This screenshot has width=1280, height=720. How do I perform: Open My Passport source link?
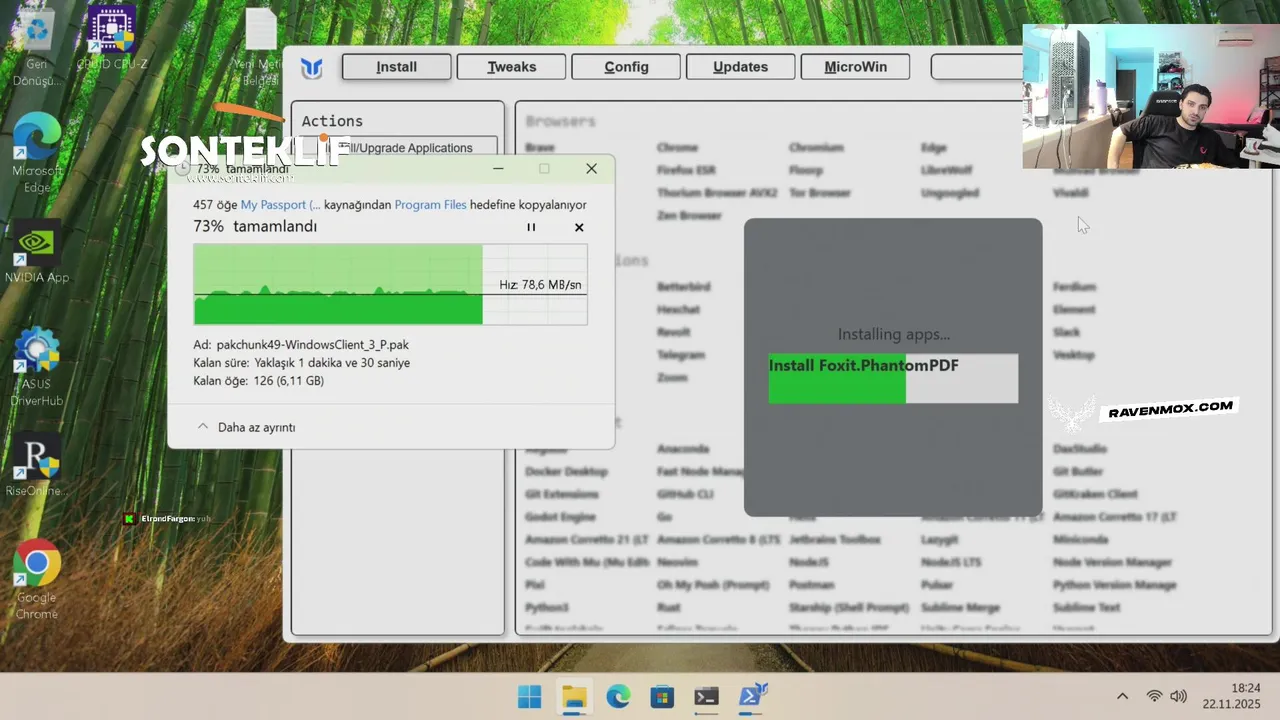coord(281,205)
